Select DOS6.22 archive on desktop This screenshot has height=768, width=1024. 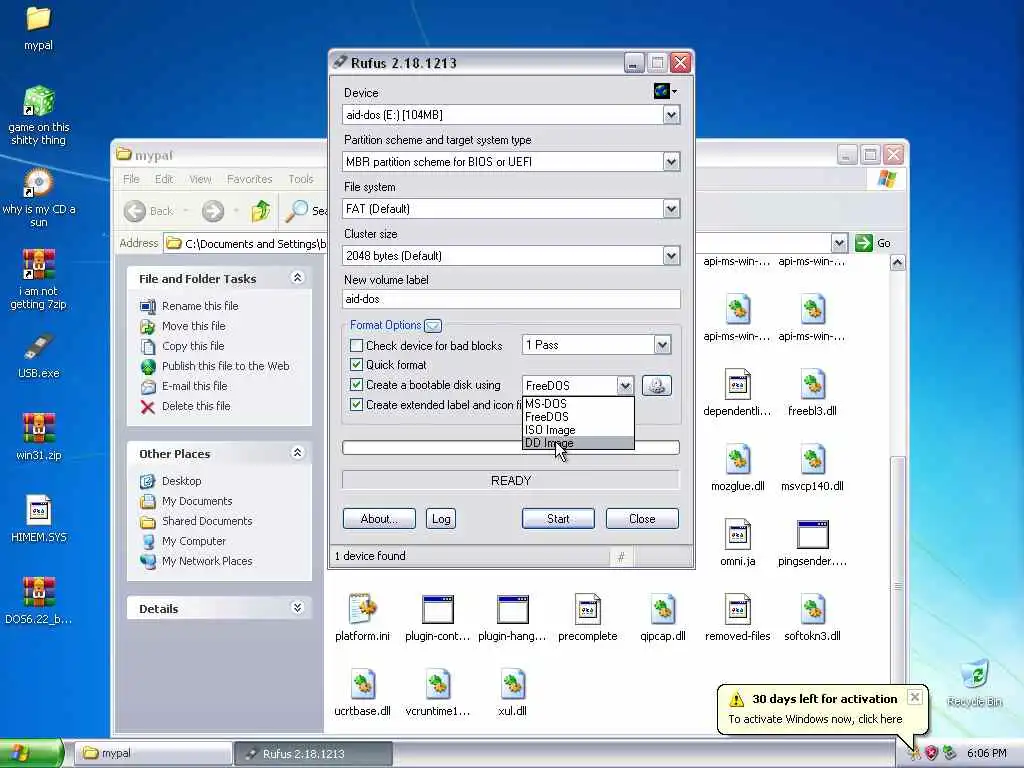tap(38, 601)
